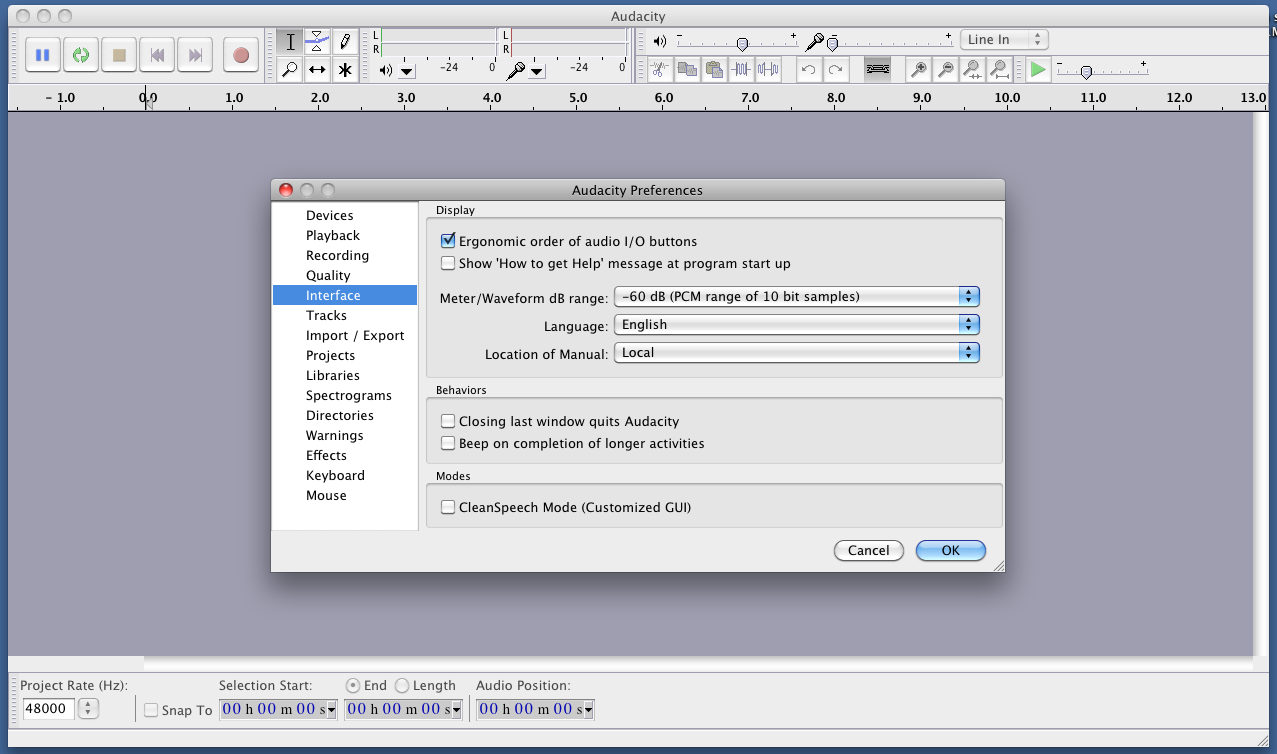Select the Length radio button
The image size is (1277, 754).
402,685
